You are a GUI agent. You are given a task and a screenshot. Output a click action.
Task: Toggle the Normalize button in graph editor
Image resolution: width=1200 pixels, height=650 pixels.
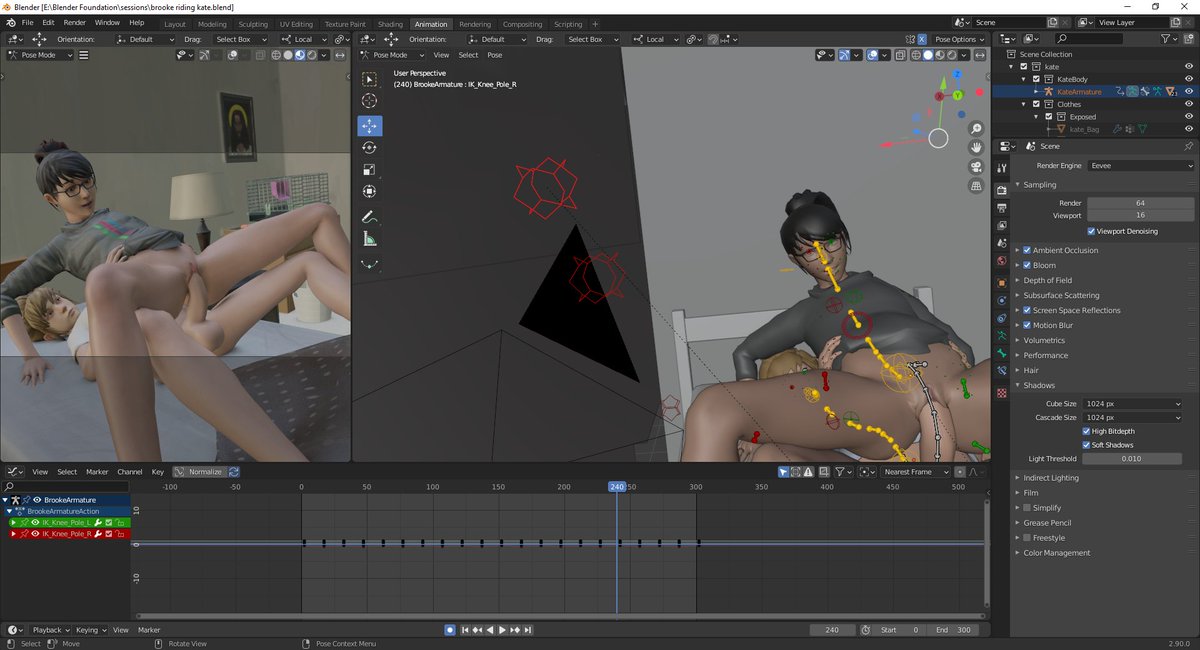(x=199, y=472)
